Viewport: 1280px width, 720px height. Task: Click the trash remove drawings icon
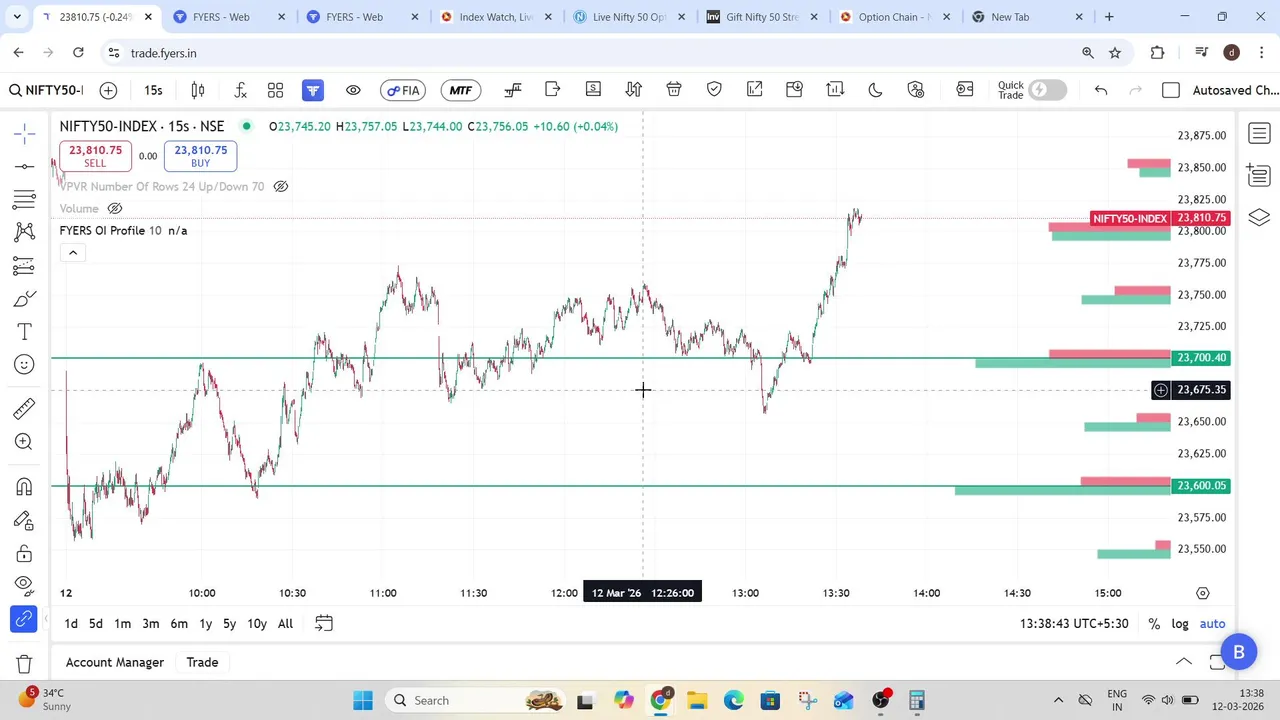(x=25, y=664)
